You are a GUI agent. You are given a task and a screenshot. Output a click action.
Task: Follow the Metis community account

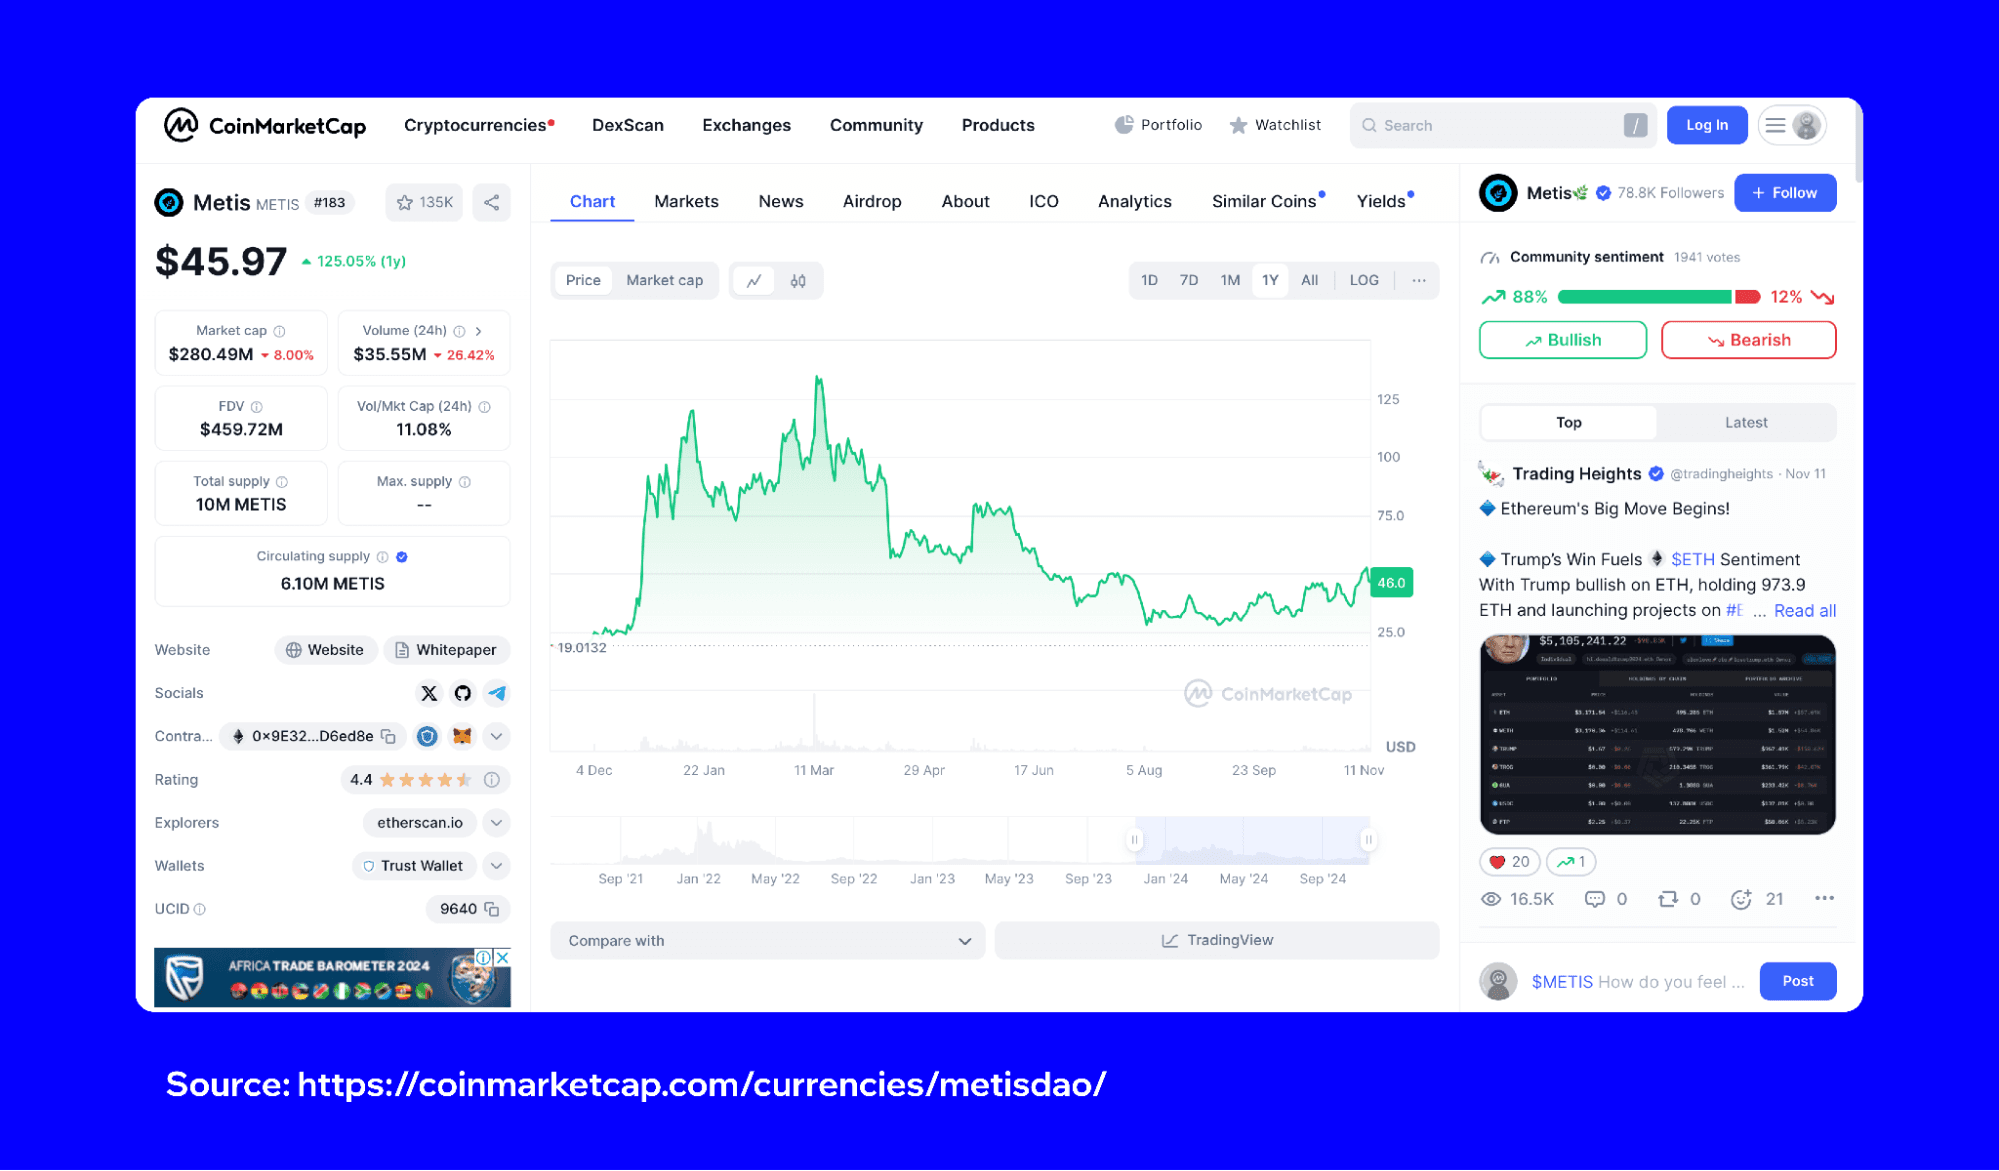(1785, 193)
